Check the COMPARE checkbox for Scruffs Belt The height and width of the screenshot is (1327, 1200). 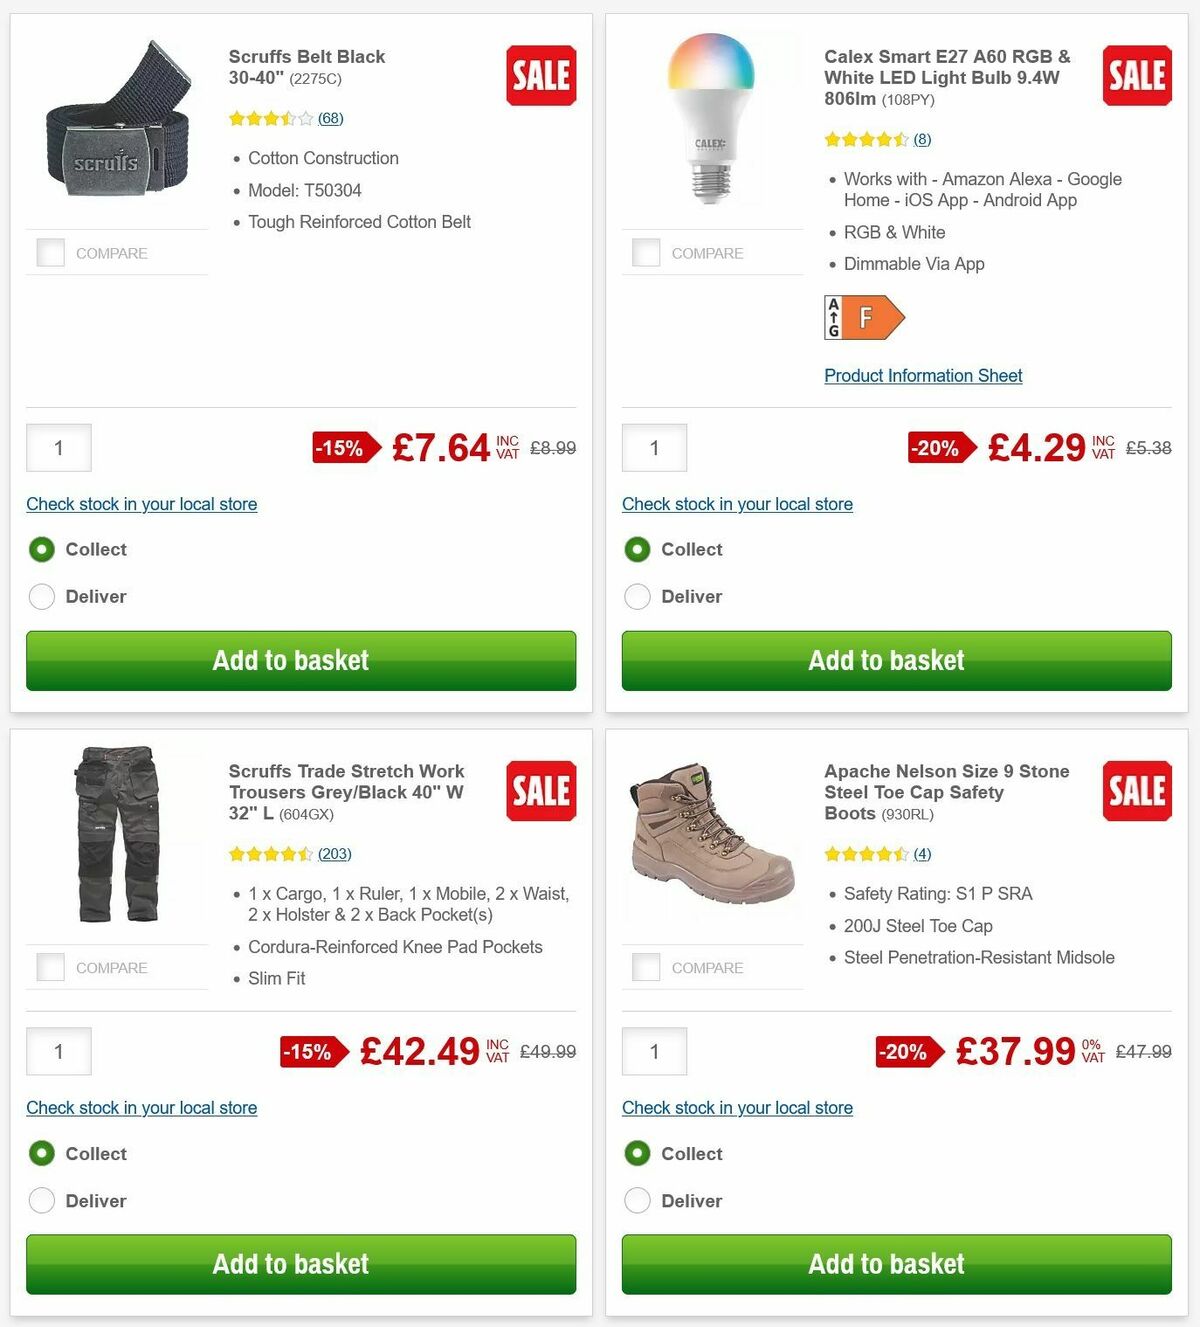coord(50,252)
